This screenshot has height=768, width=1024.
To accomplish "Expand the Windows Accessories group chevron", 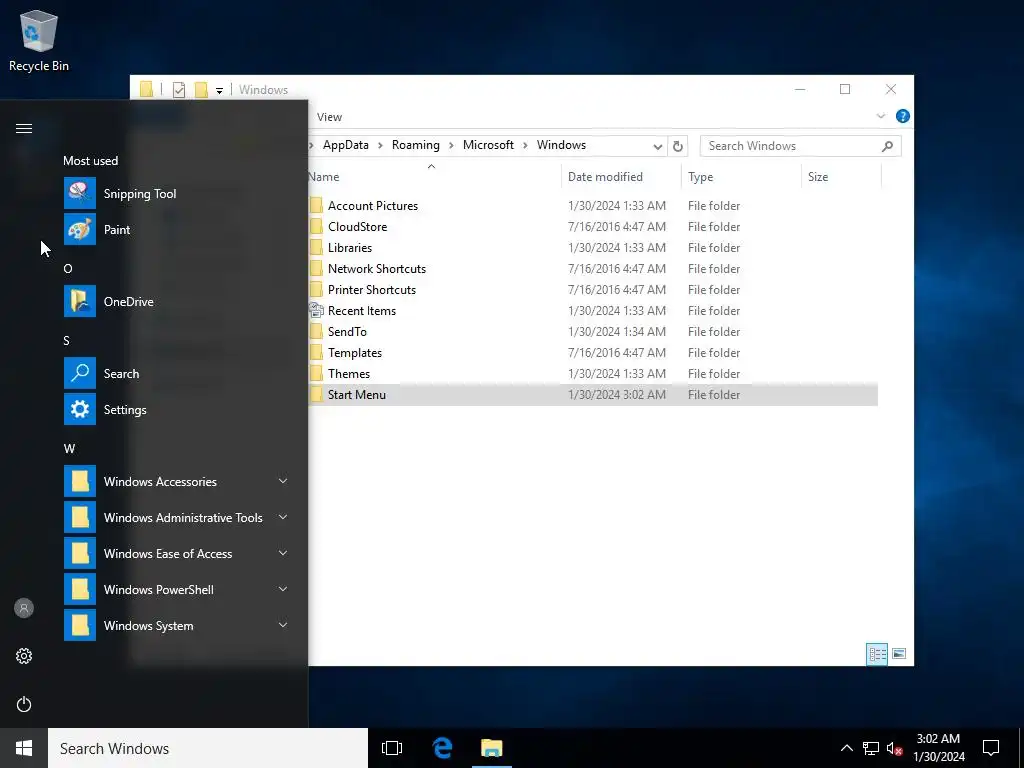I will click(283, 481).
